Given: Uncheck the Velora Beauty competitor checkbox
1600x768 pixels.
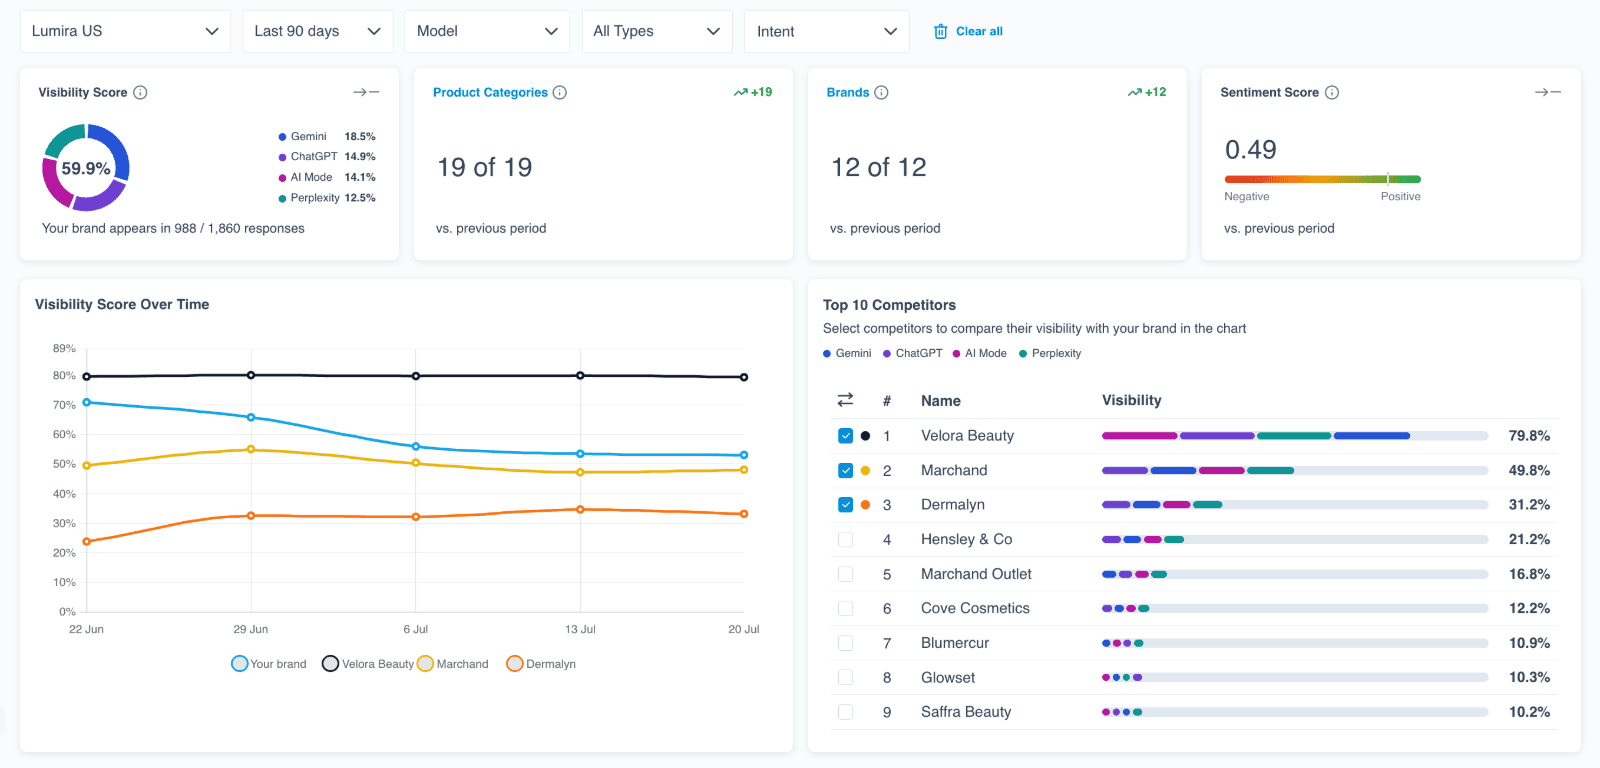Looking at the screenshot, I should pos(845,436).
